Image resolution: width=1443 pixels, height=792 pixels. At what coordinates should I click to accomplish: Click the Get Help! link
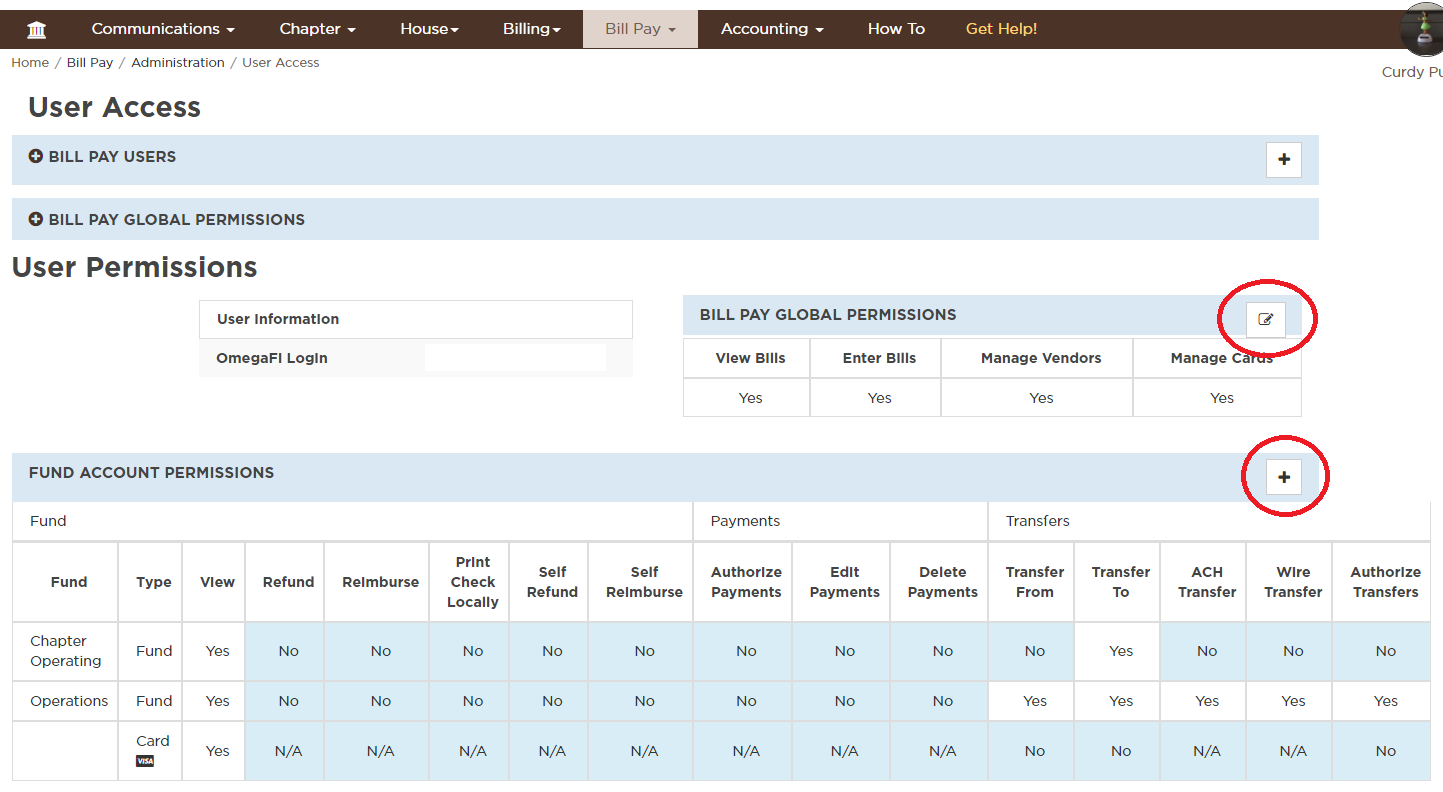coord(1001,29)
